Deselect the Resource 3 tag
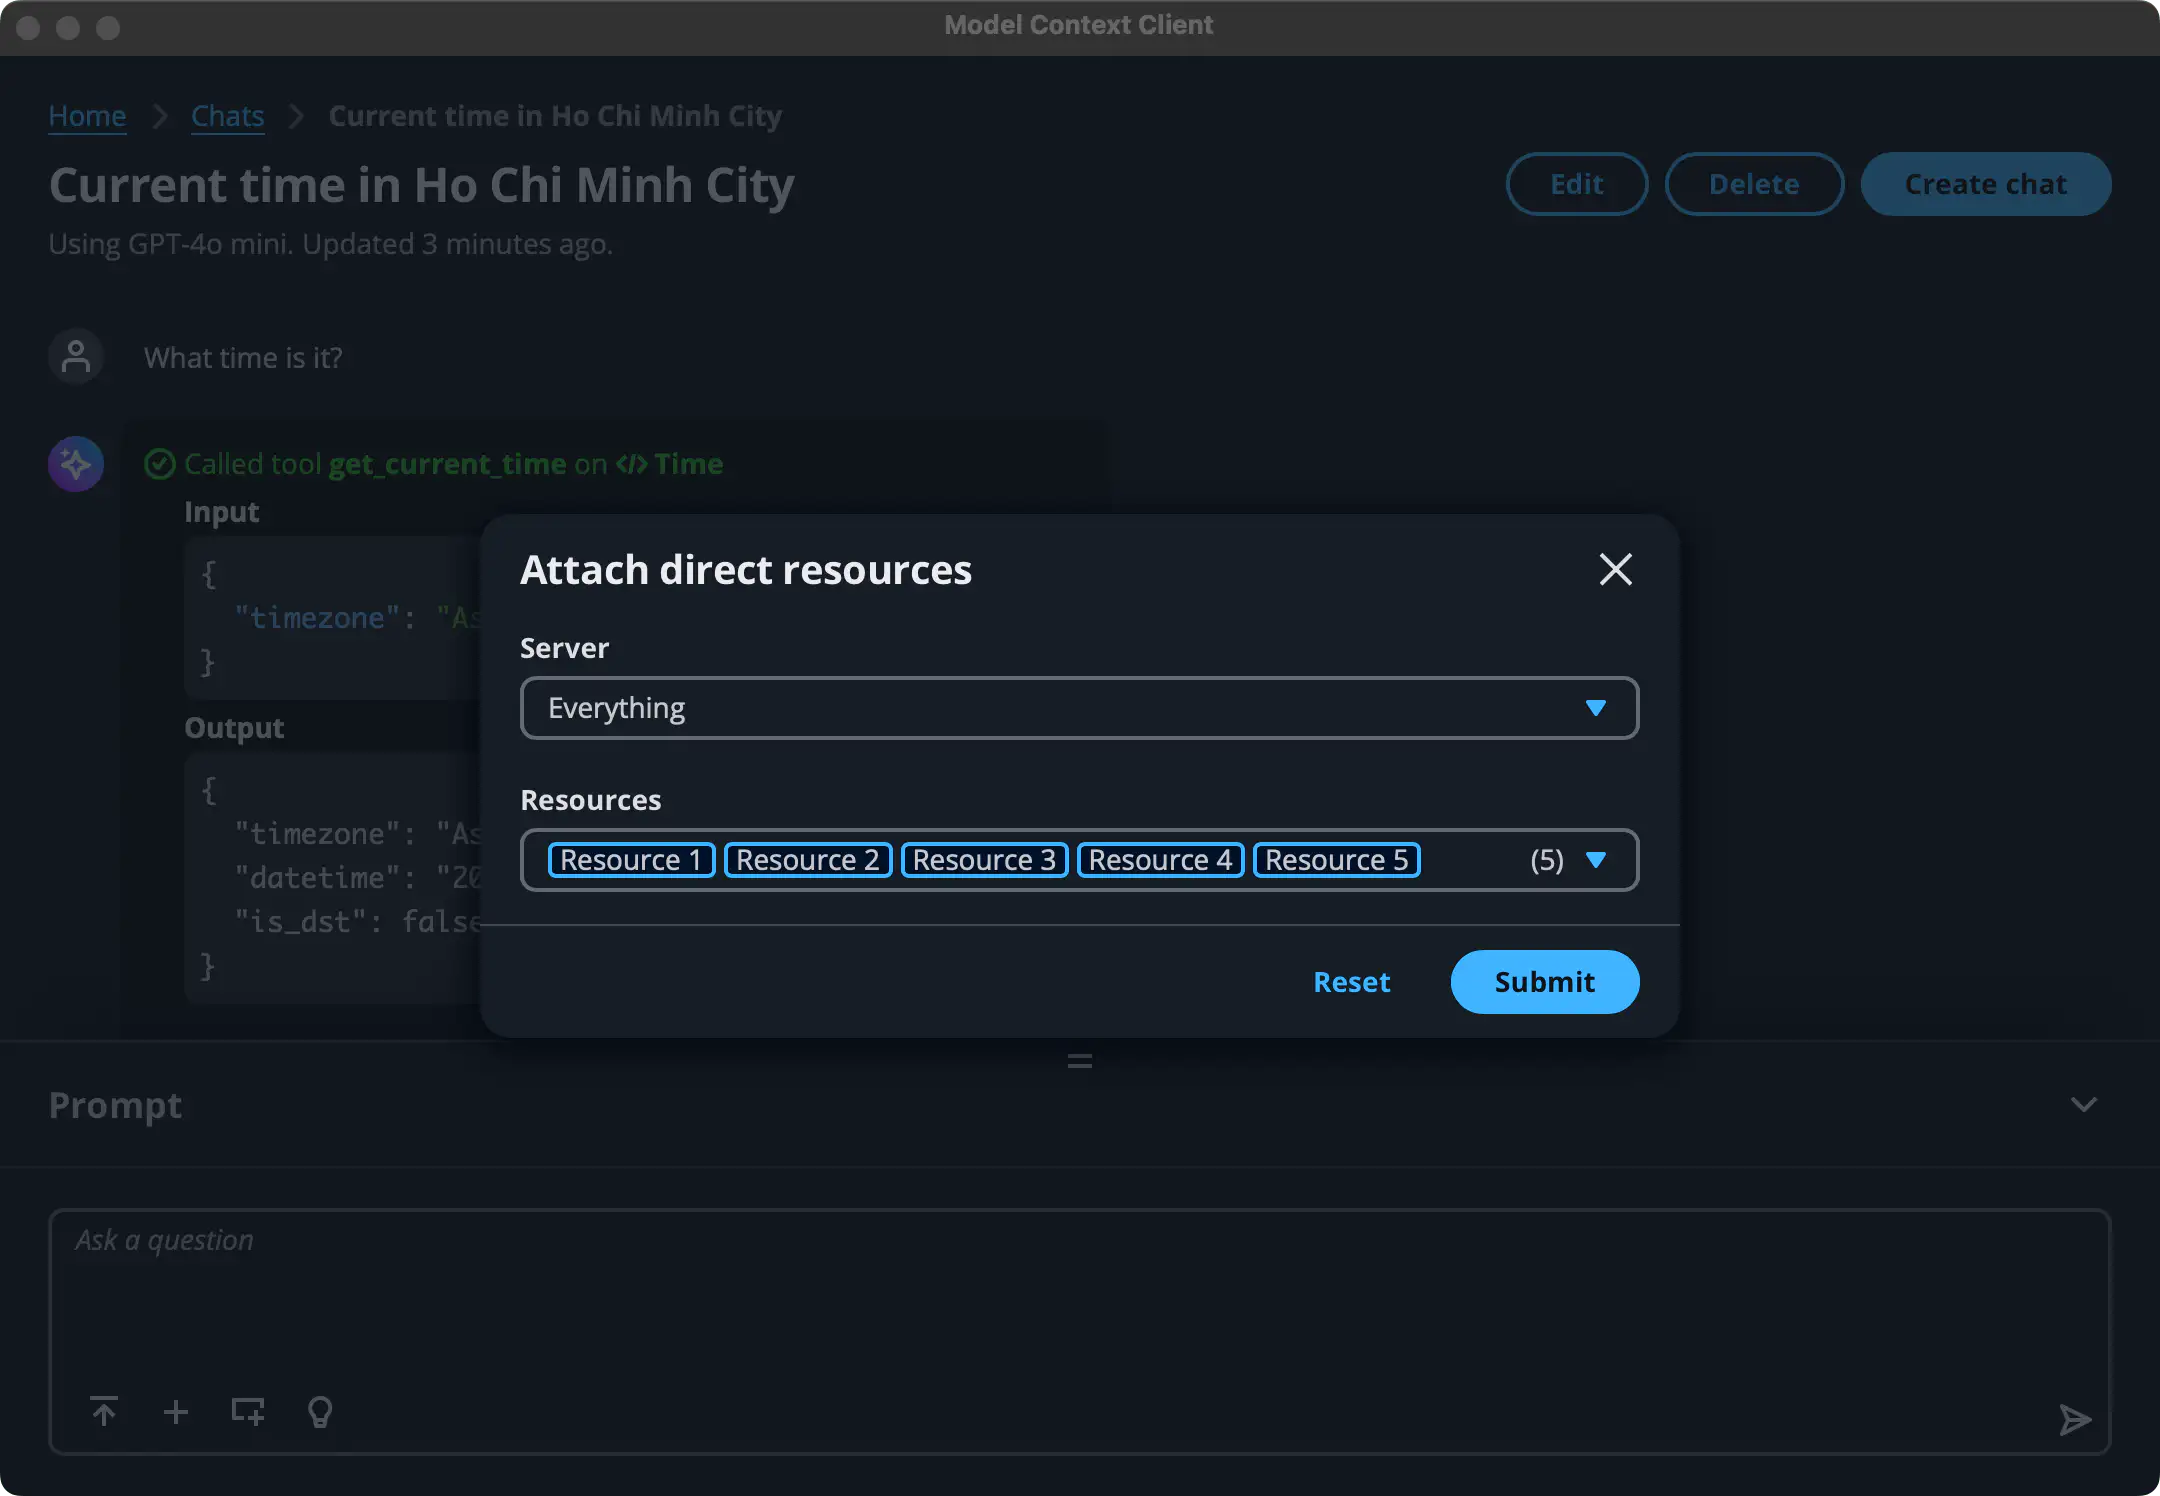 click(984, 860)
